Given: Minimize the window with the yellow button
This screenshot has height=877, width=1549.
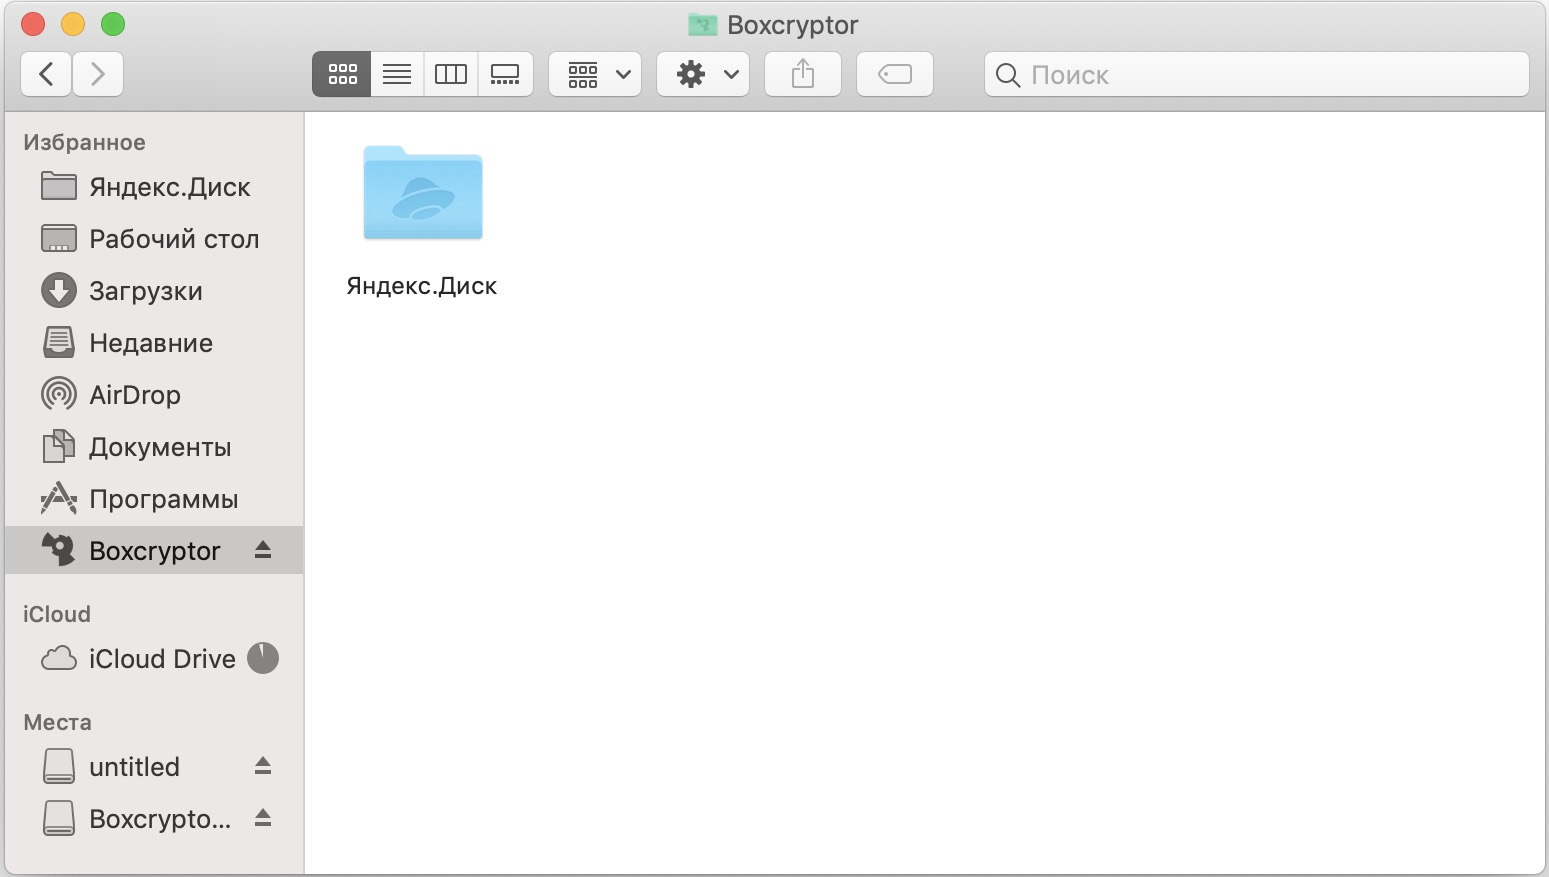Looking at the screenshot, I should click(73, 24).
